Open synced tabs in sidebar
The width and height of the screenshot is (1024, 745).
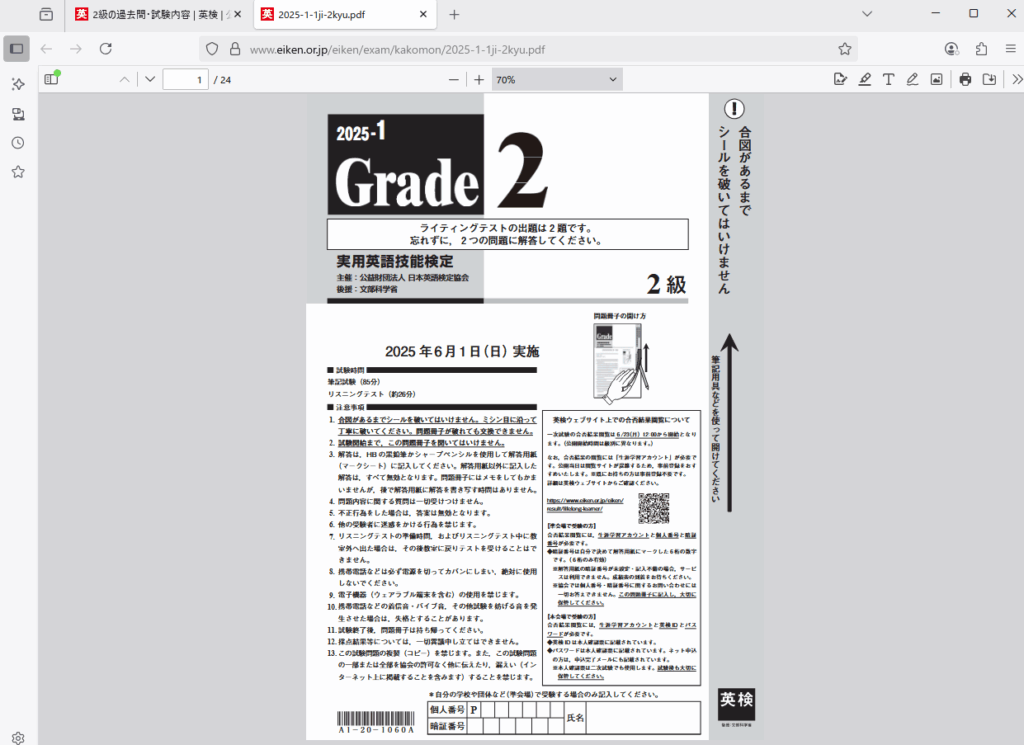tap(18, 114)
